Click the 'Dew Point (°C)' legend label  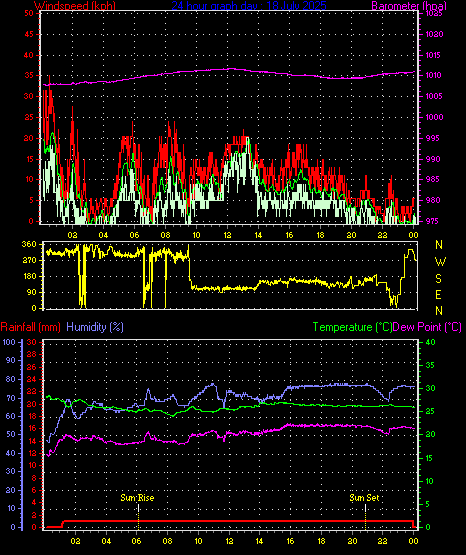pos(427,327)
